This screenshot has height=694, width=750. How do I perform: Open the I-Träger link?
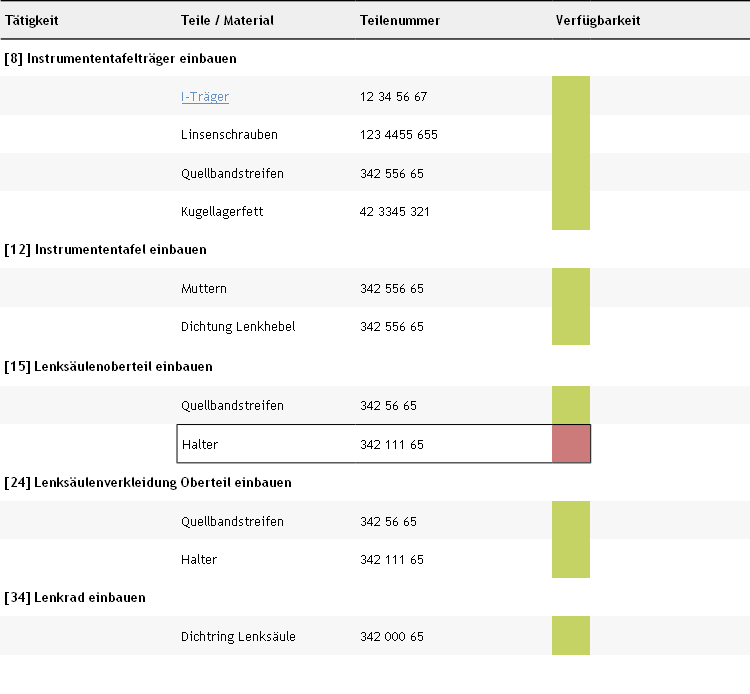pos(205,97)
